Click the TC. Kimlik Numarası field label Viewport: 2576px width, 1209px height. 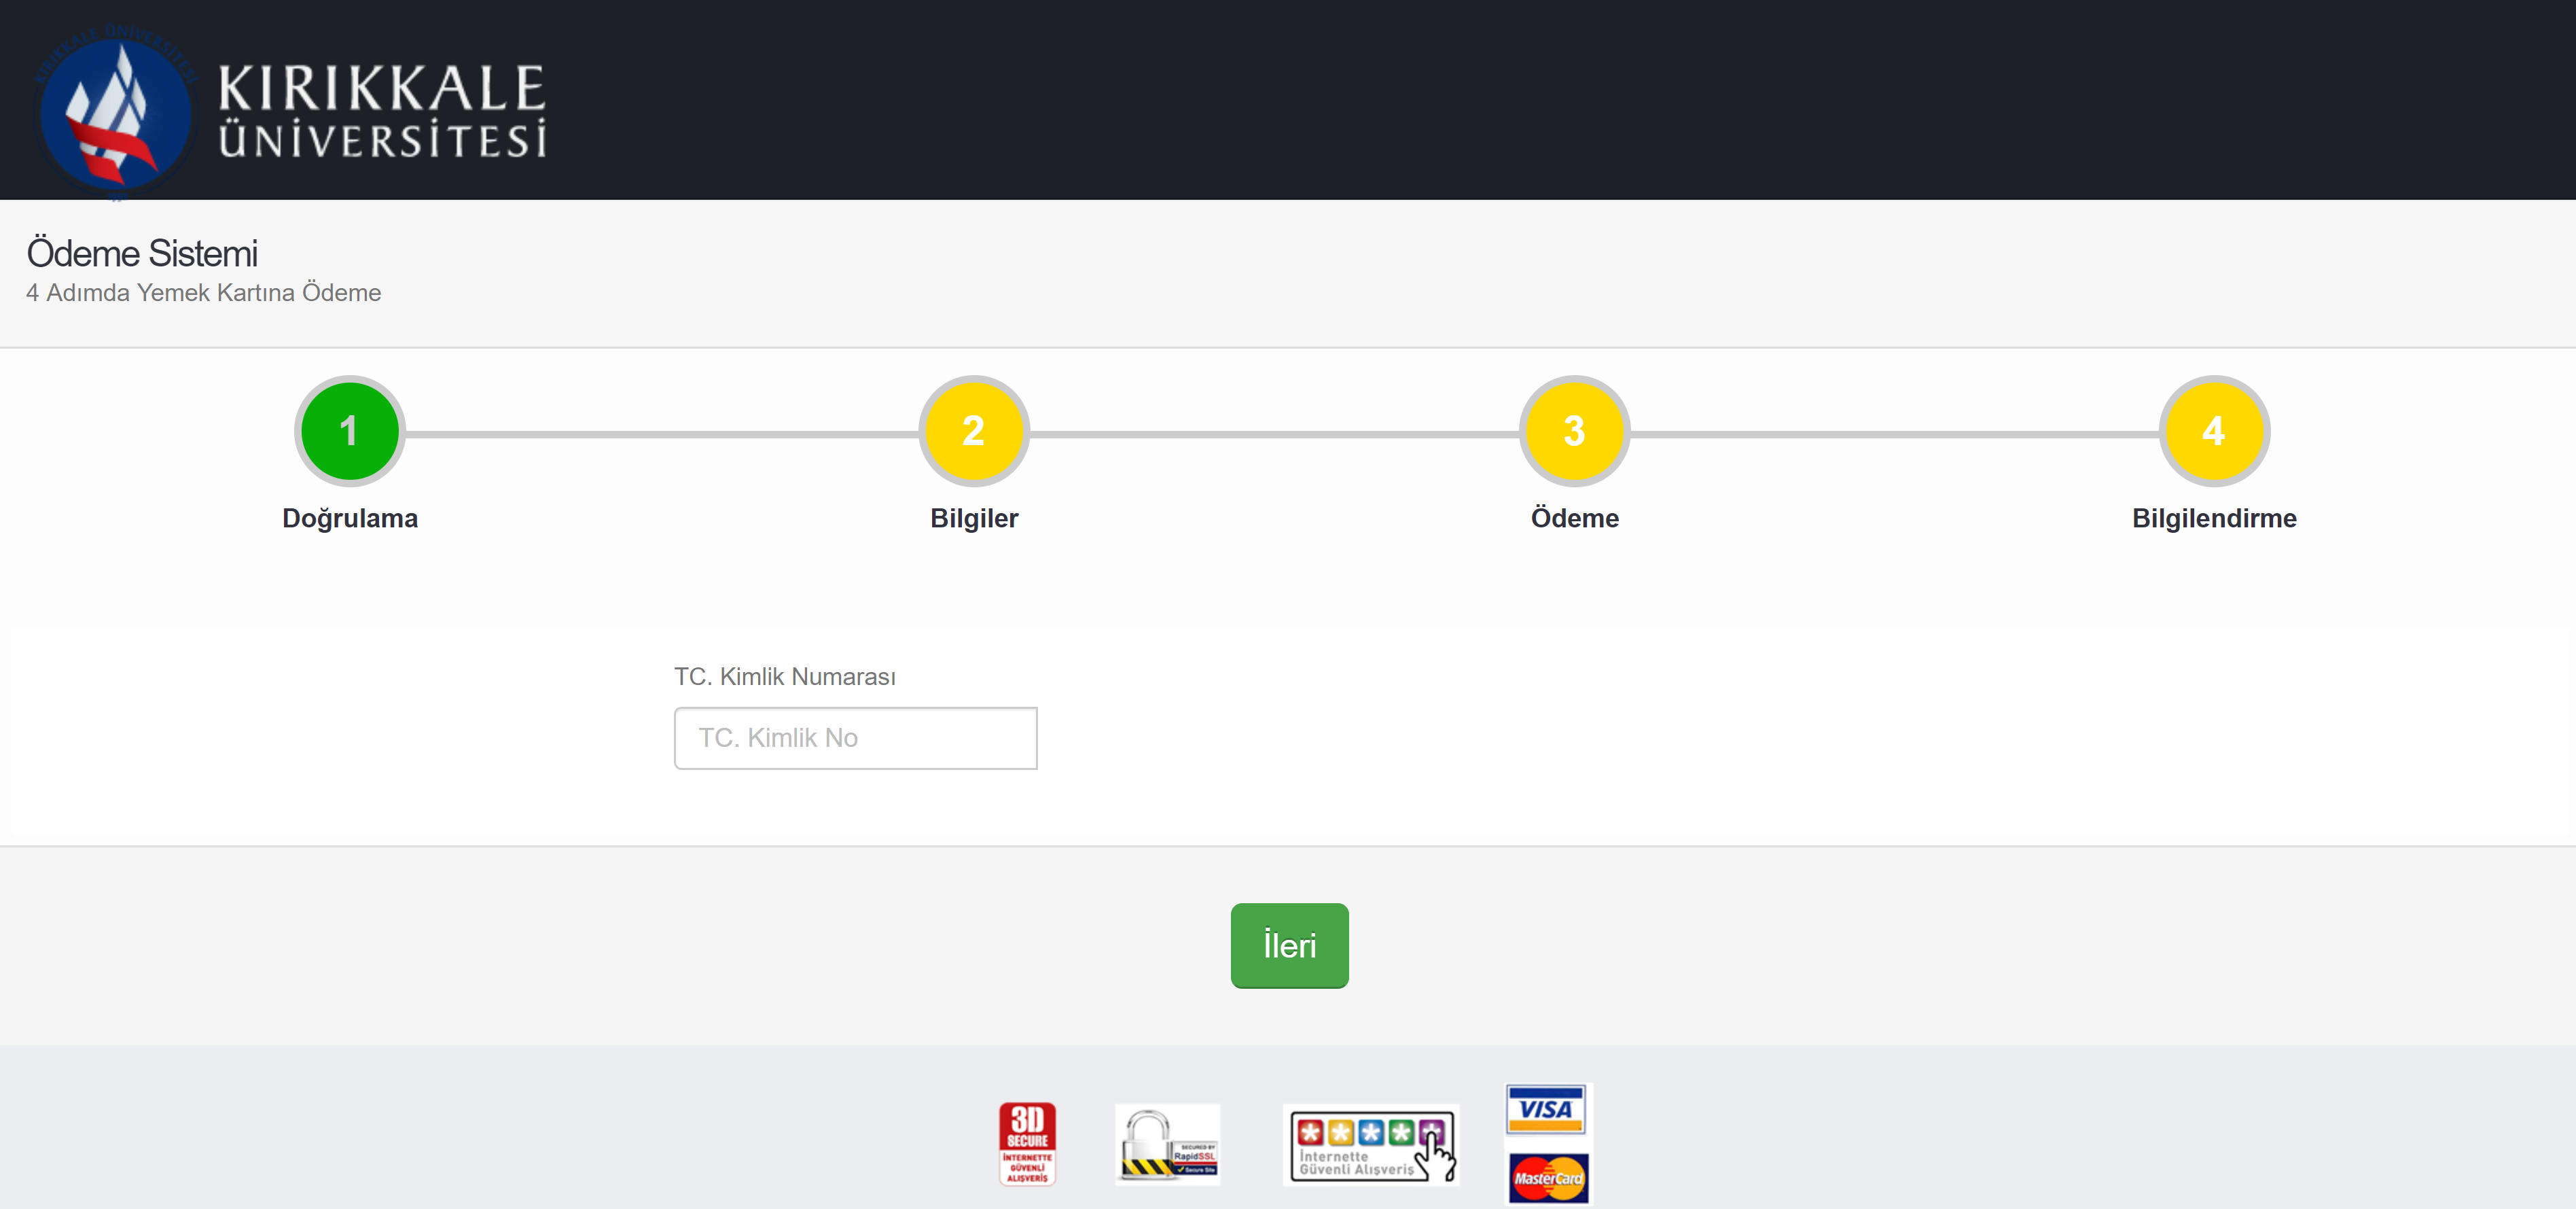pos(784,677)
